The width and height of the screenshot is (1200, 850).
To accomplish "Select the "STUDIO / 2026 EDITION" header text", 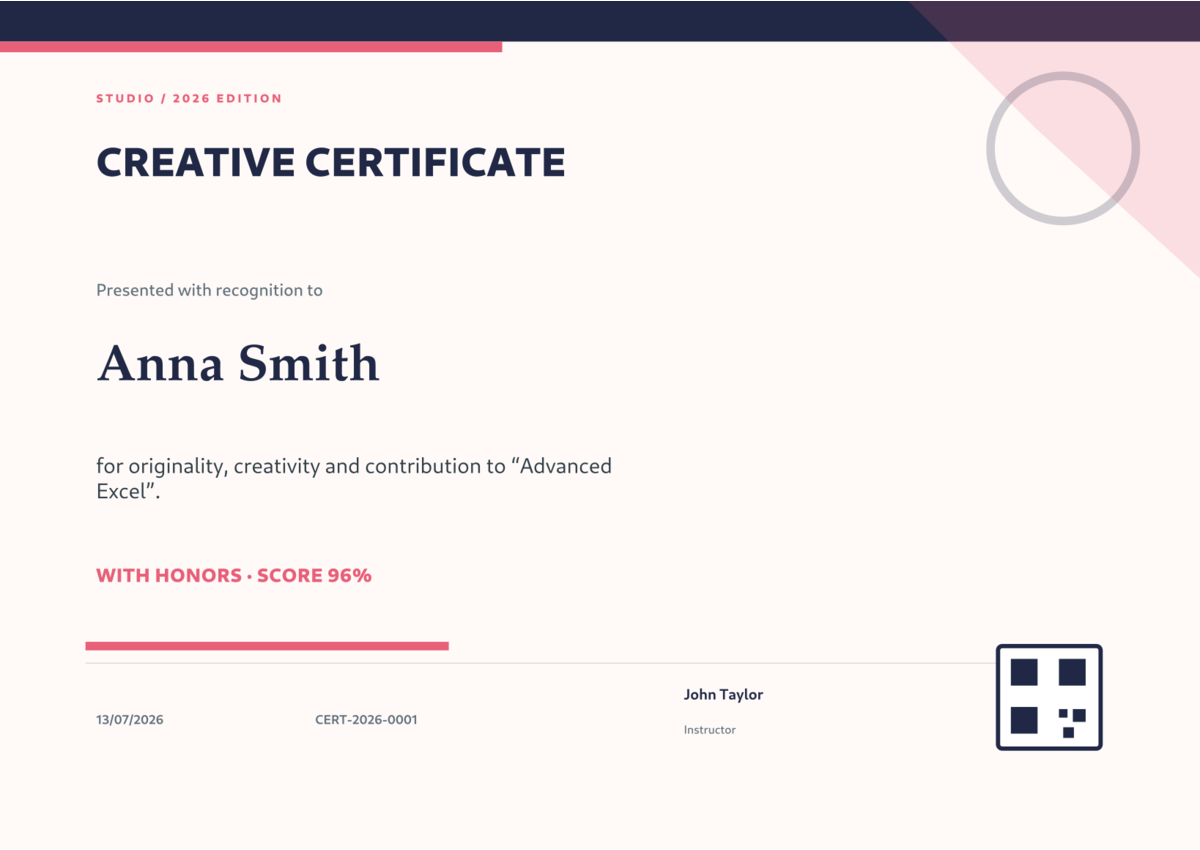I will (x=189, y=98).
